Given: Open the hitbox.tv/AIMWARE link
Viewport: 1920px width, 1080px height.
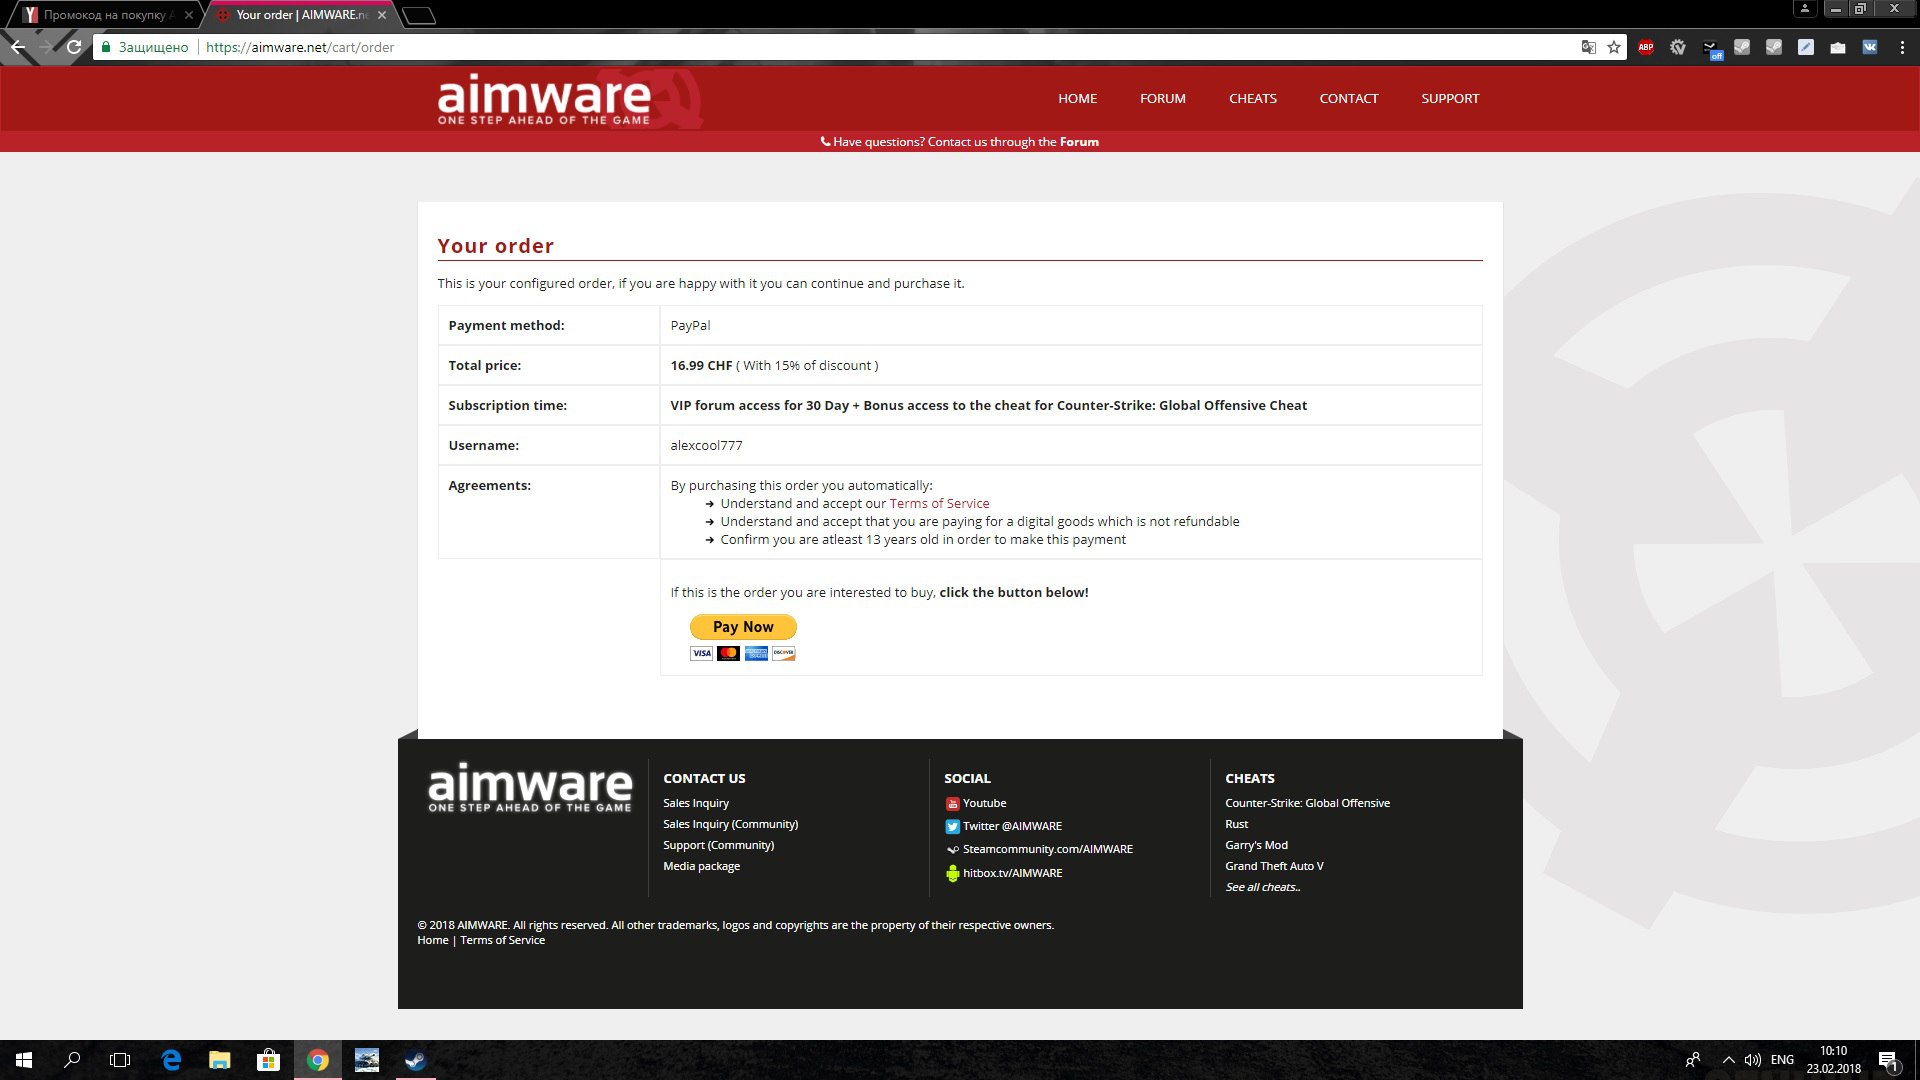Looking at the screenshot, I should pyautogui.click(x=1012, y=873).
